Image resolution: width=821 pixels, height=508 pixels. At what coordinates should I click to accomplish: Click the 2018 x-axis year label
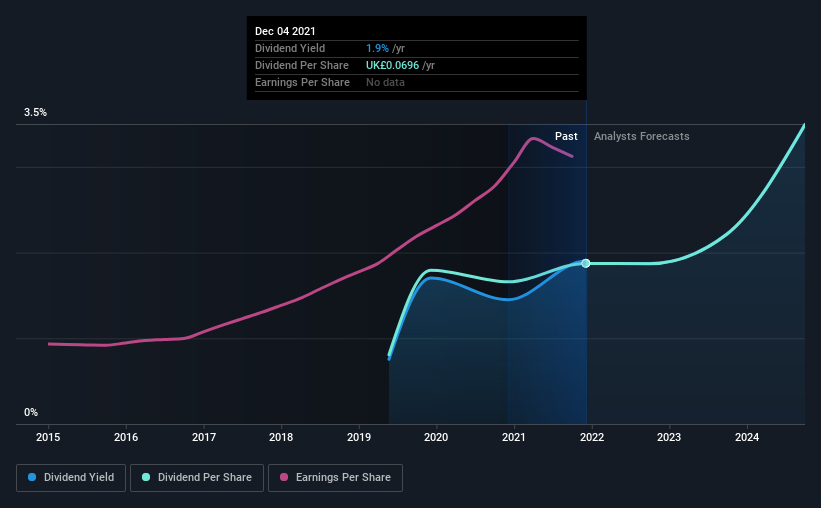281,437
